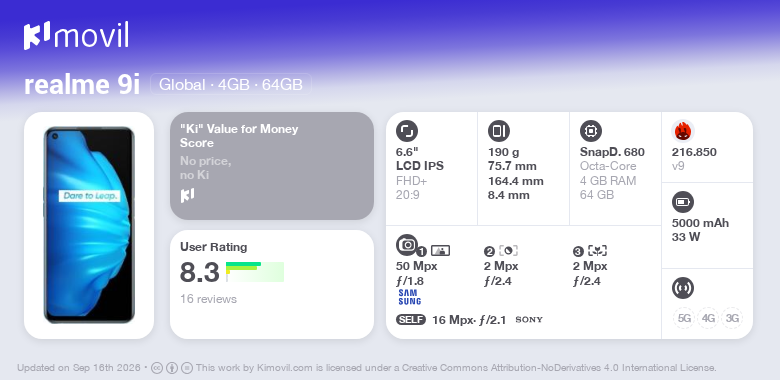780x380 pixels.
Task: Click the SELF selfie camera badge
Action: pyautogui.click(x=411, y=319)
